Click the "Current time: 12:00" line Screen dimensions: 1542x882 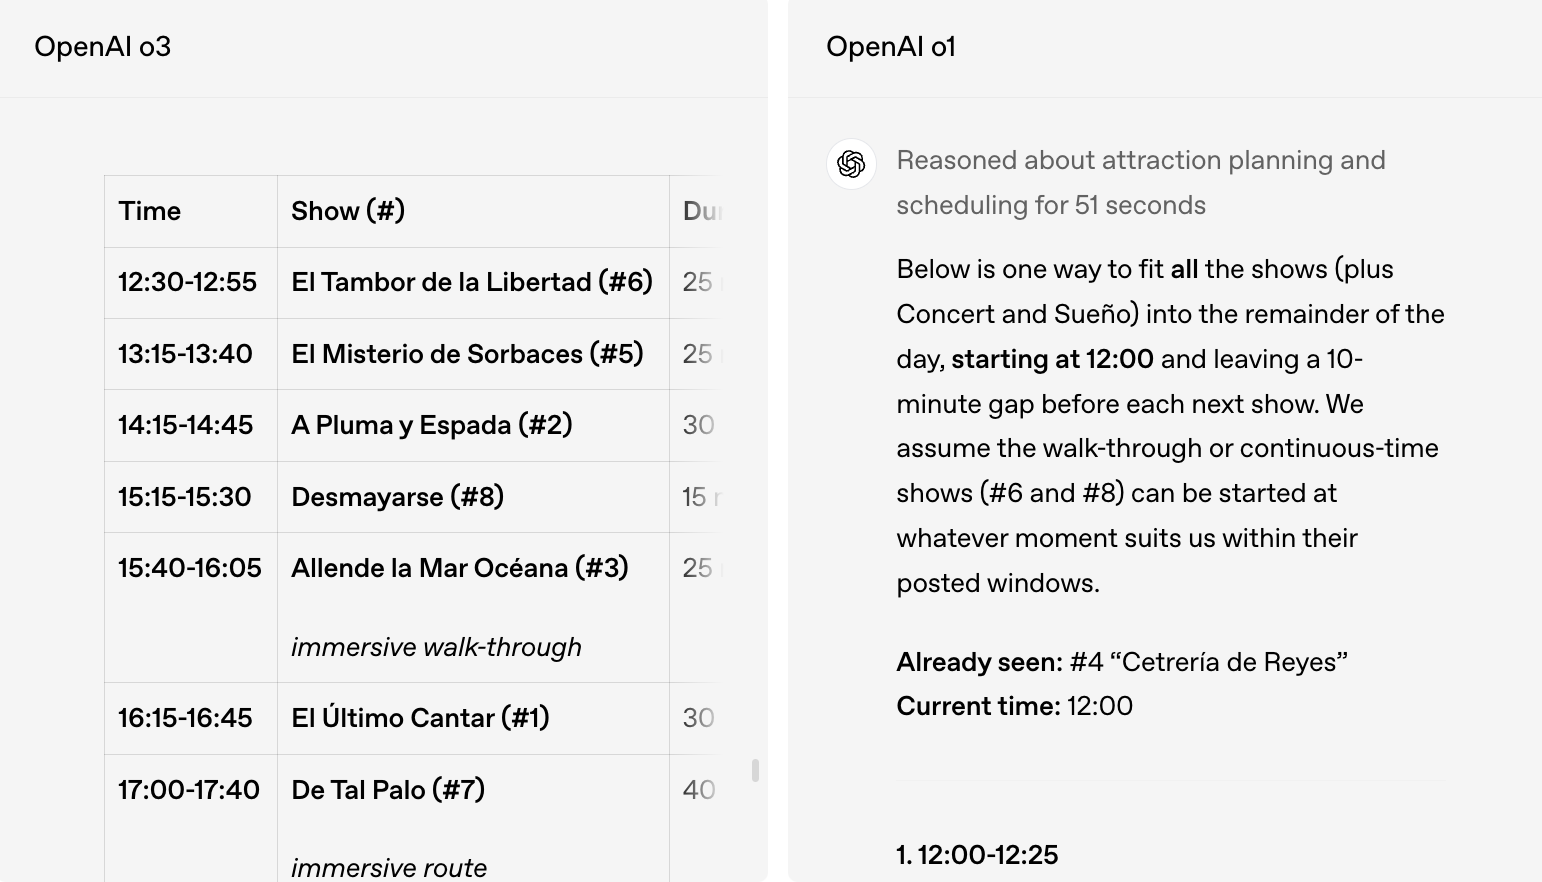pos(1014,706)
